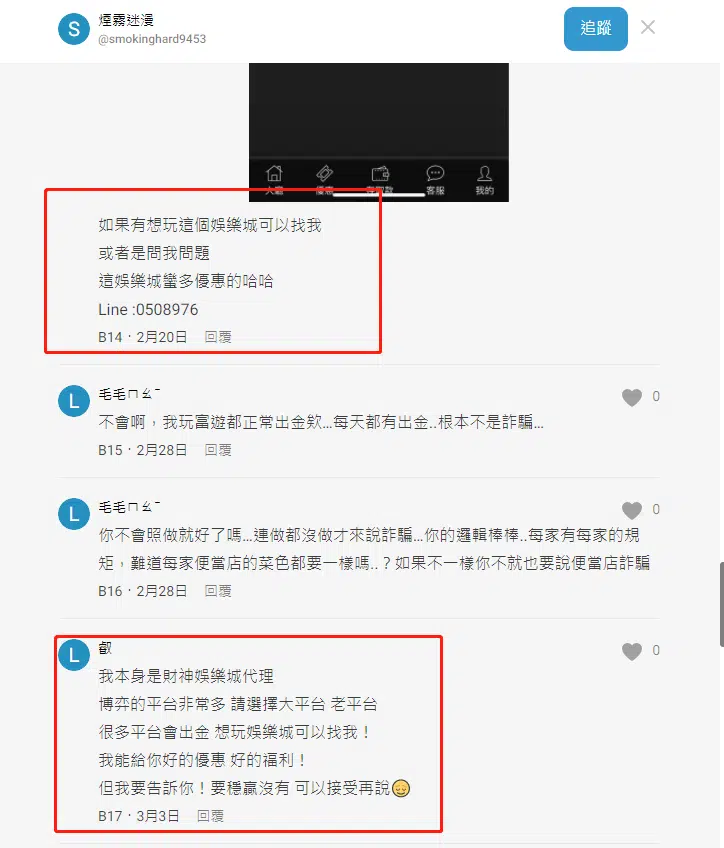
Task: Tap the 我的 profile icon in image
Action: point(484,174)
